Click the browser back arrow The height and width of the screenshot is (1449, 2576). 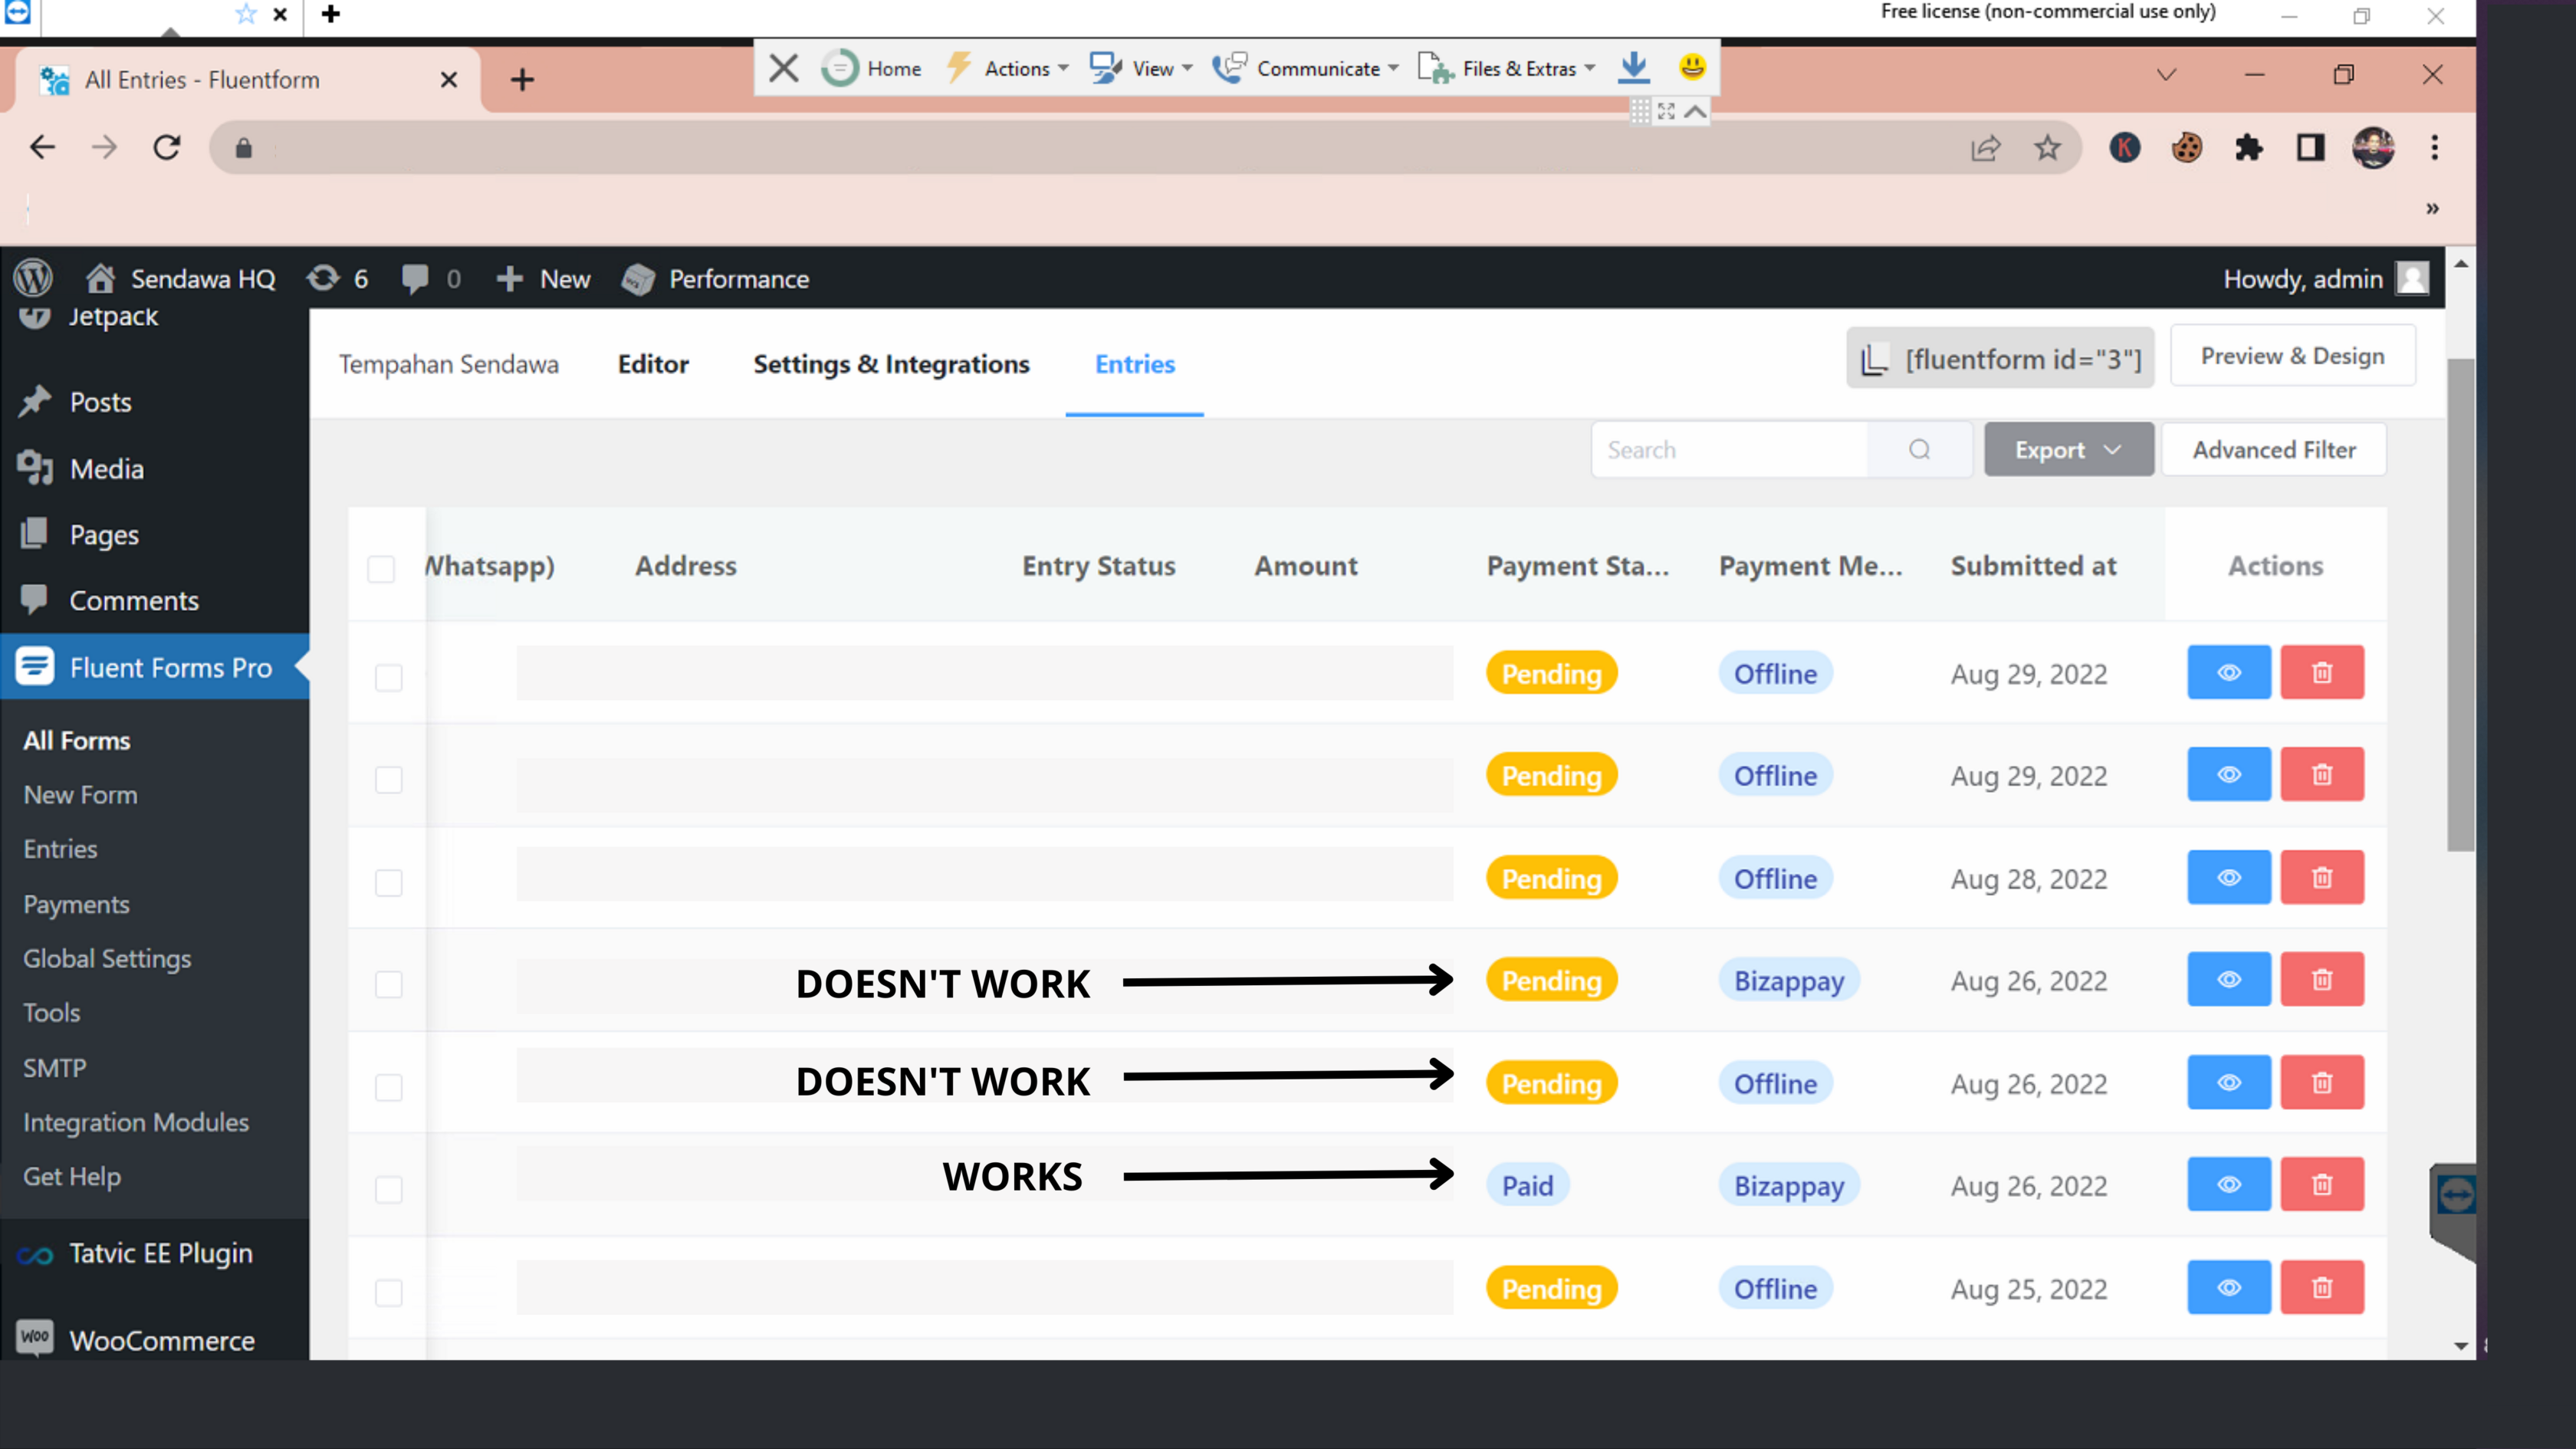point(42,148)
